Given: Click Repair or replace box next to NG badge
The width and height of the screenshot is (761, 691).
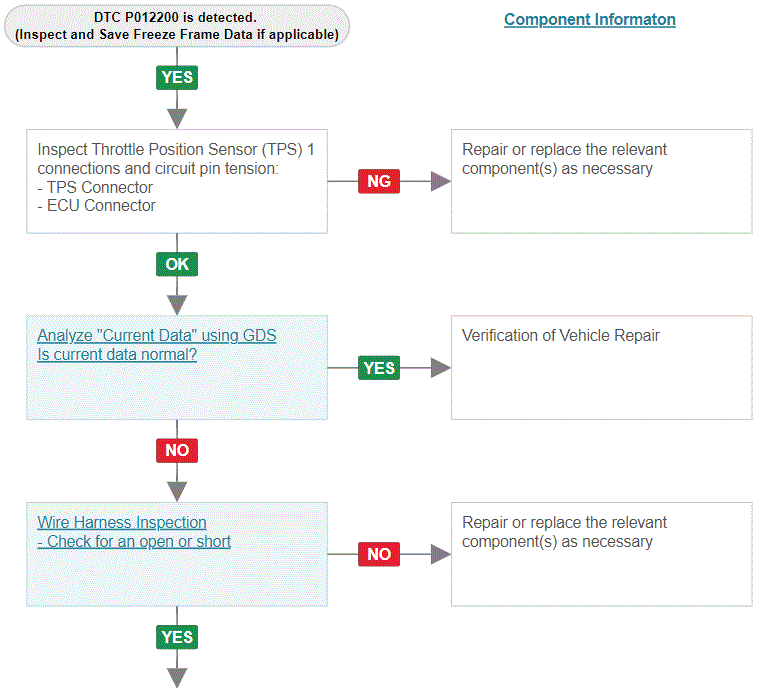Looking at the screenshot, I should point(601,181).
